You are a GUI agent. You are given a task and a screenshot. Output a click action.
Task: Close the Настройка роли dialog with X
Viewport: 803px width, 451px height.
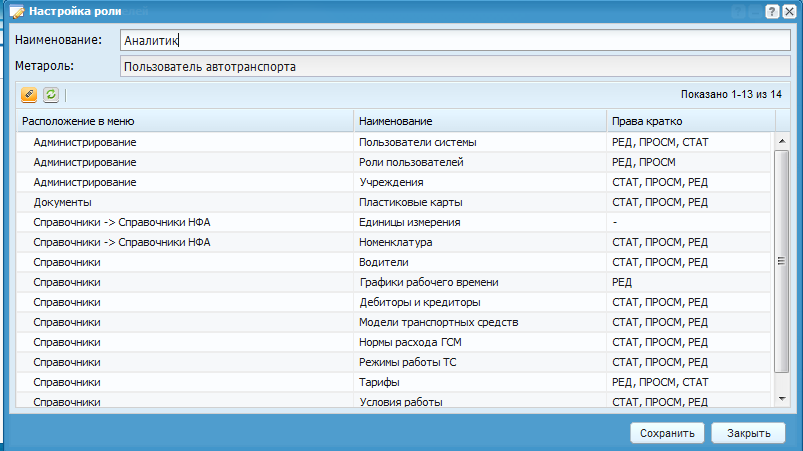point(790,11)
